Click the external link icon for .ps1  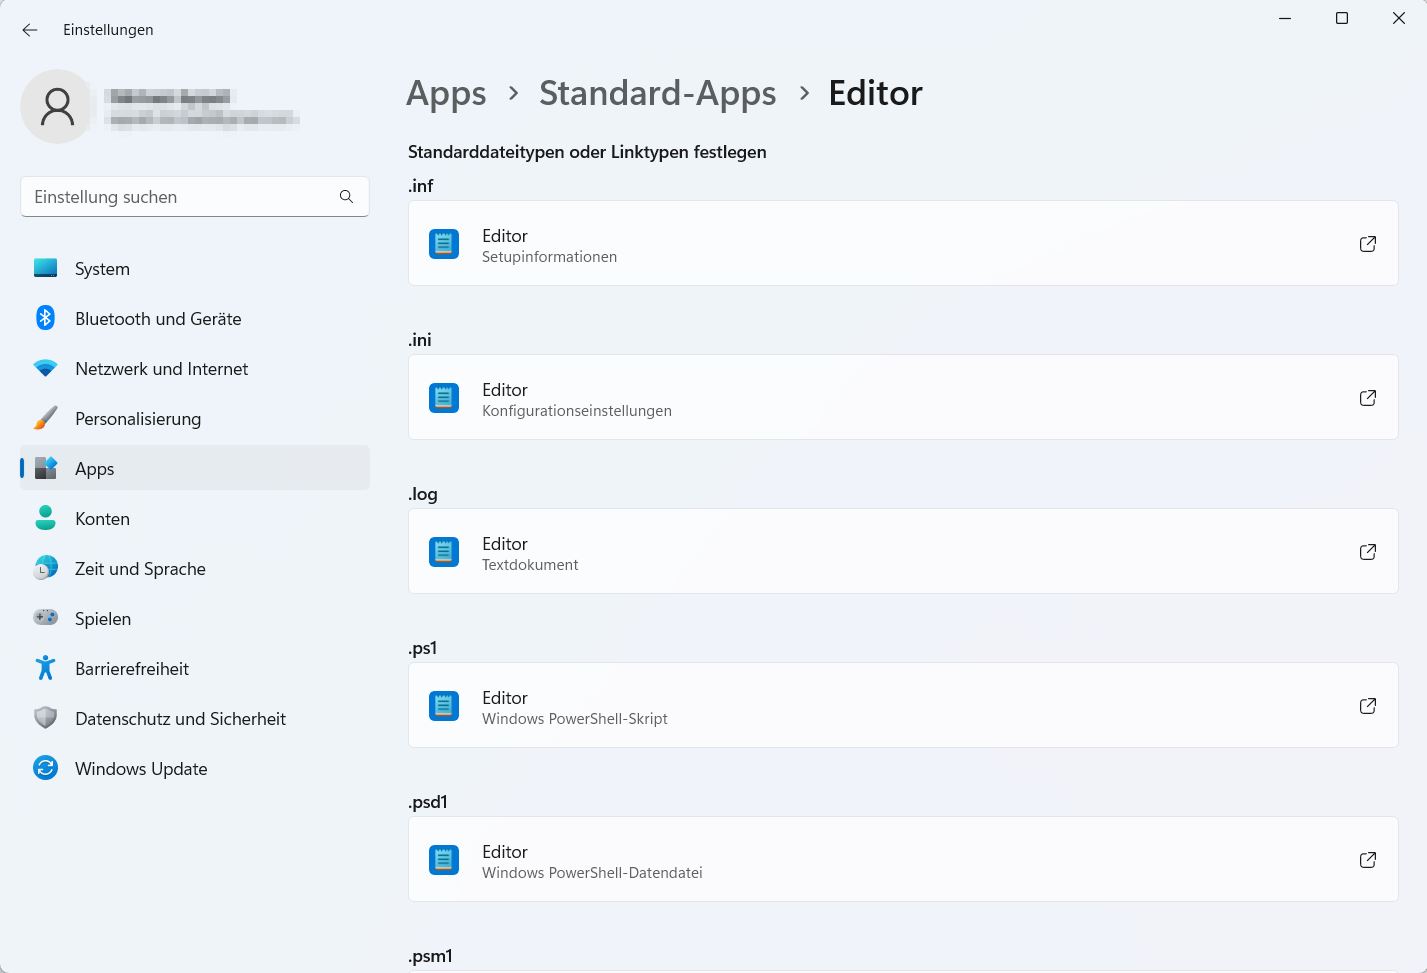pyautogui.click(x=1367, y=706)
